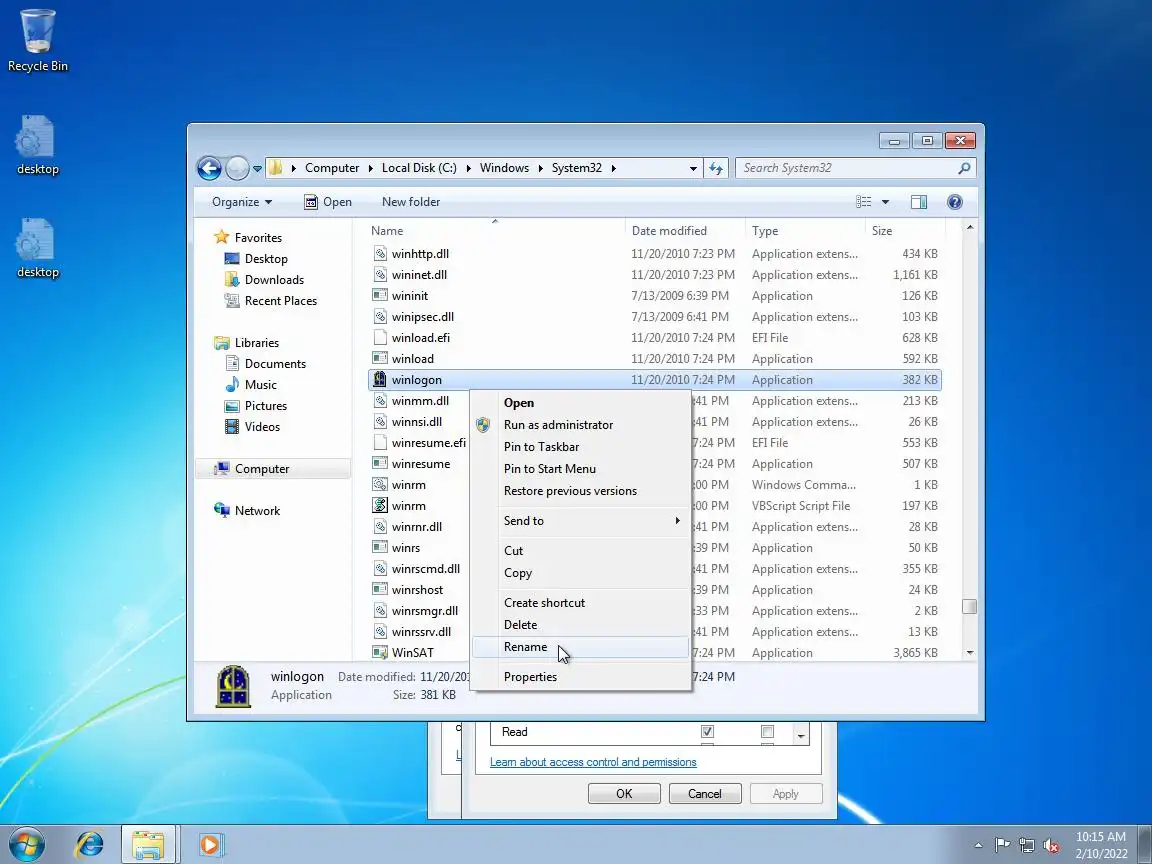Click the New folder toolbar button
1152x864 pixels.
click(x=411, y=202)
